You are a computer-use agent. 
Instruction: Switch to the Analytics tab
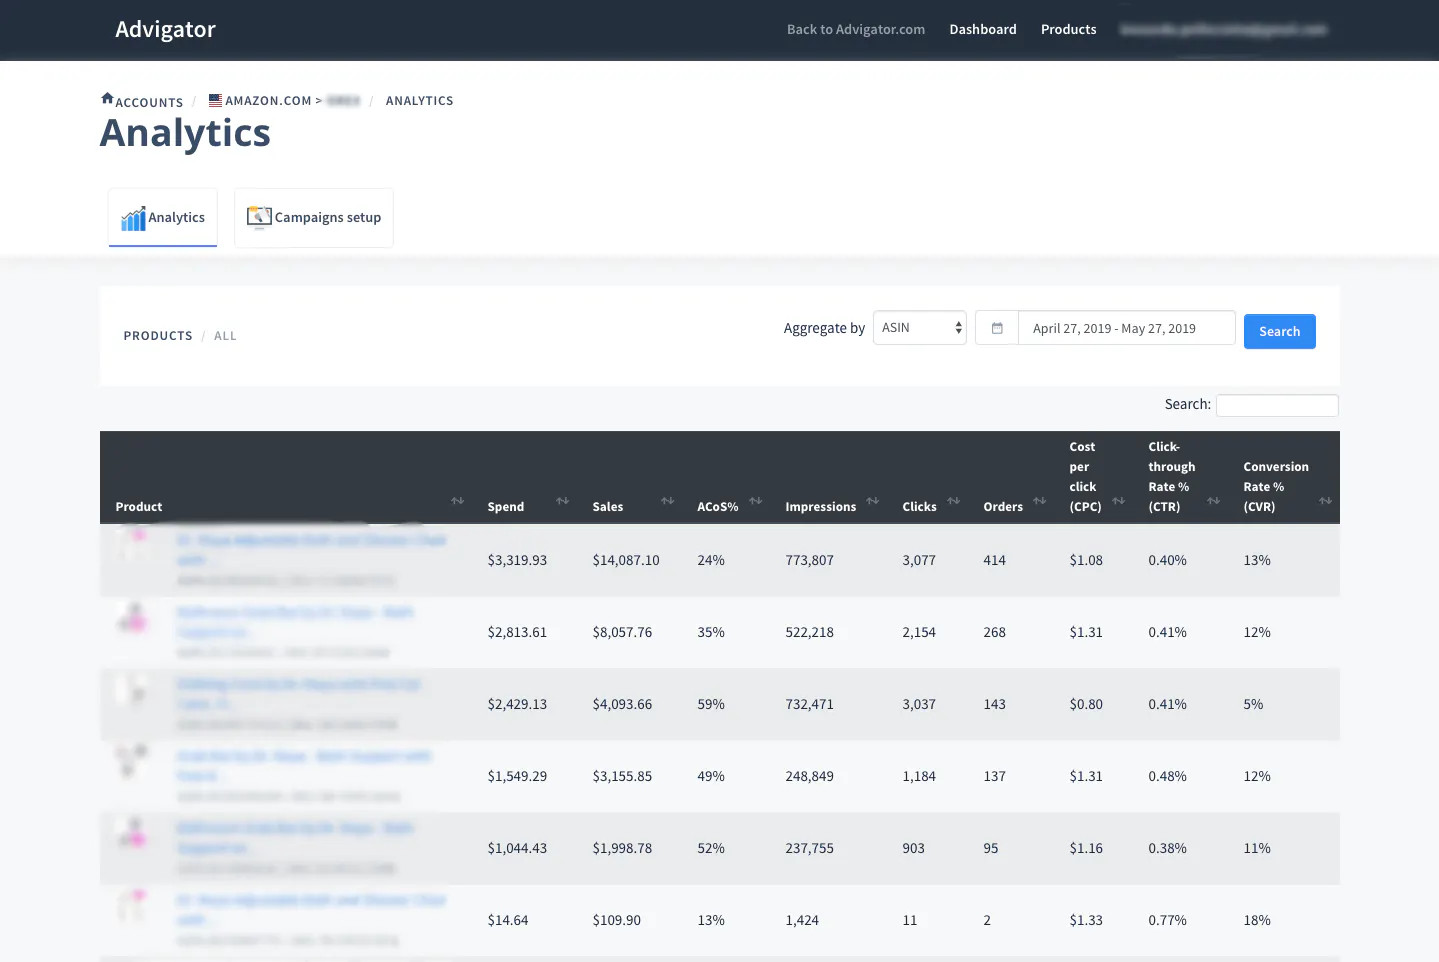[163, 218]
